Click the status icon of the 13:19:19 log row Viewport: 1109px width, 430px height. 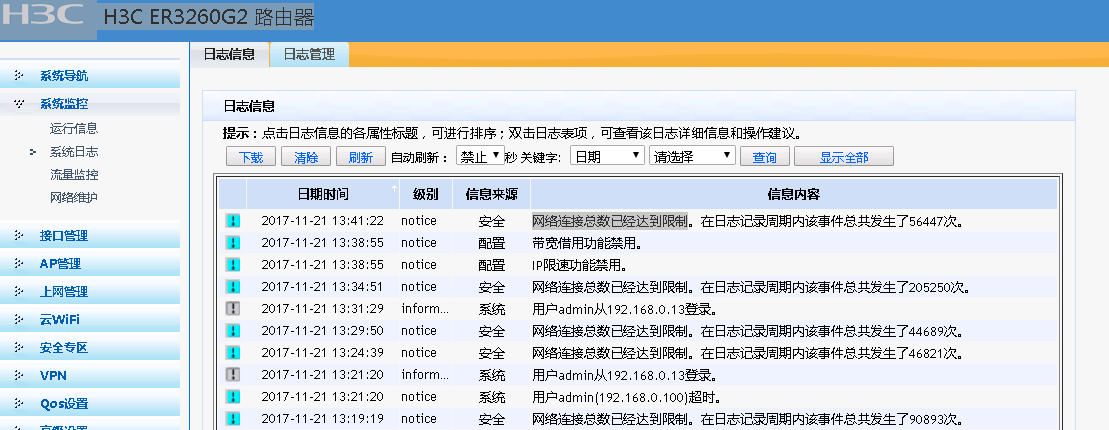tap(233, 418)
